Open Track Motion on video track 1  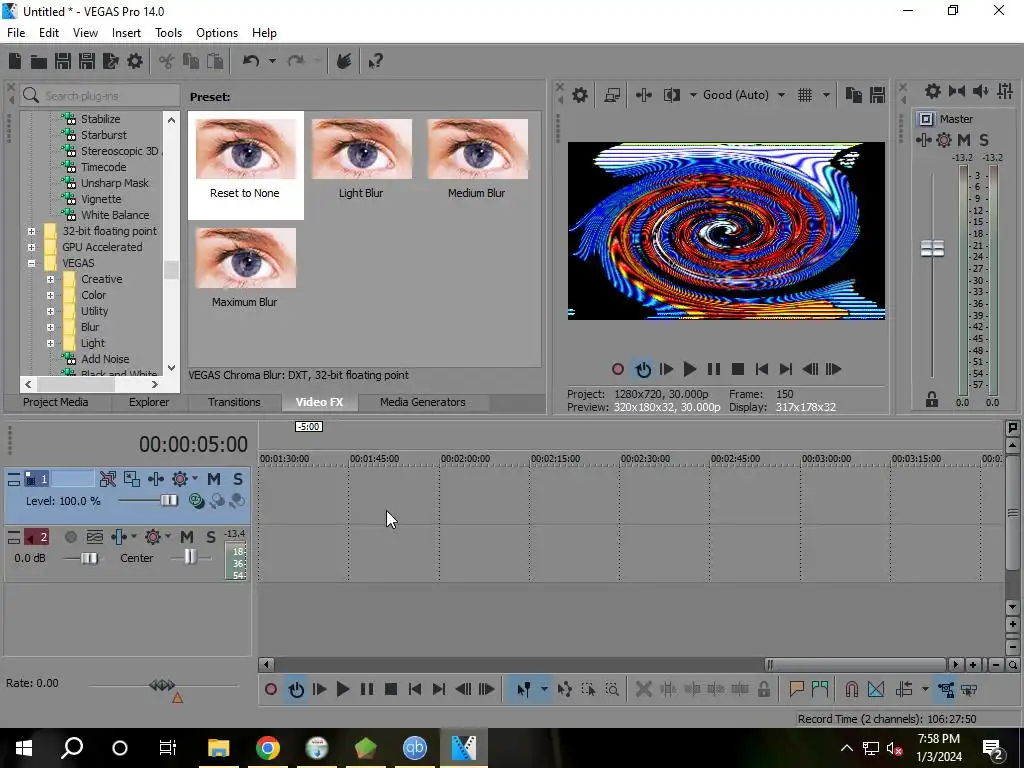(131, 479)
